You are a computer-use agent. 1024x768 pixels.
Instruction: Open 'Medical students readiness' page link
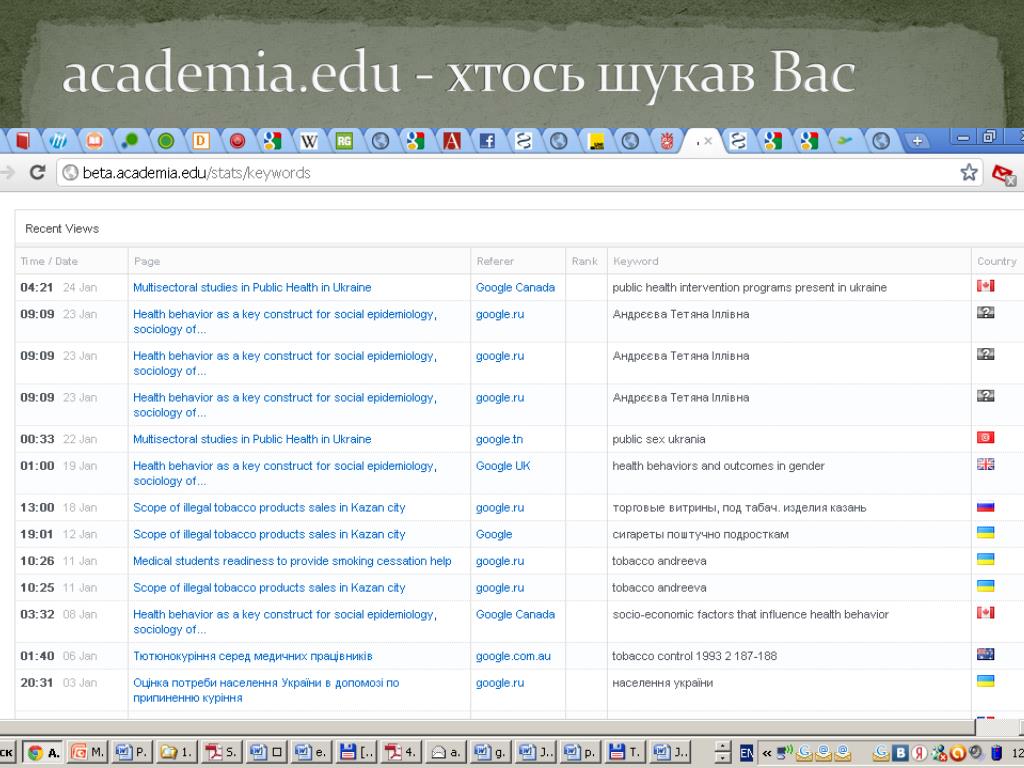pos(292,561)
